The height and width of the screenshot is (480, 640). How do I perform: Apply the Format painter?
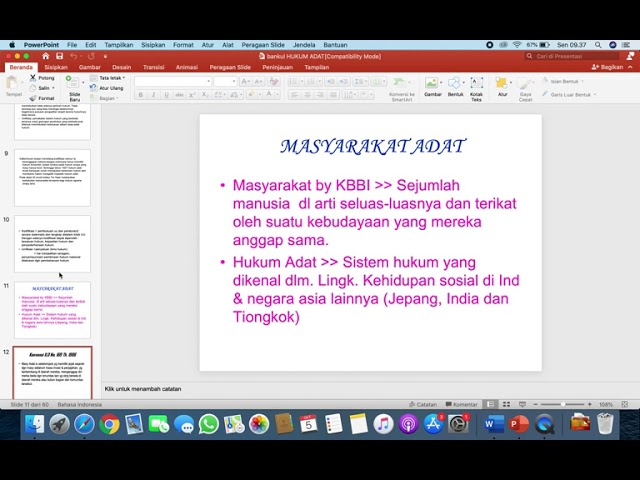pos(42,98)
